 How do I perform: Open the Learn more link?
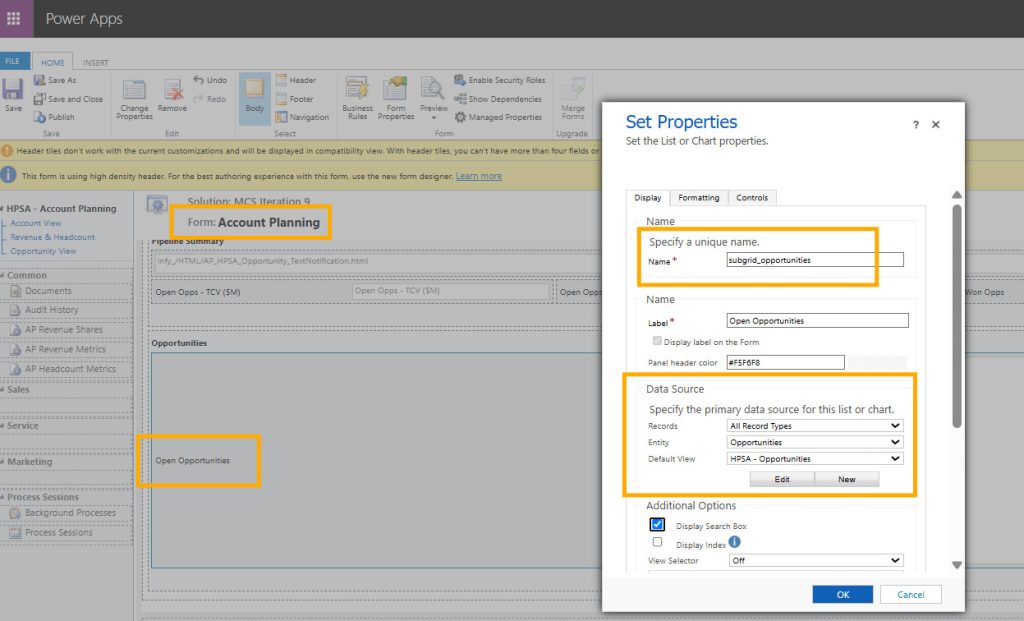tap(479, 176)
